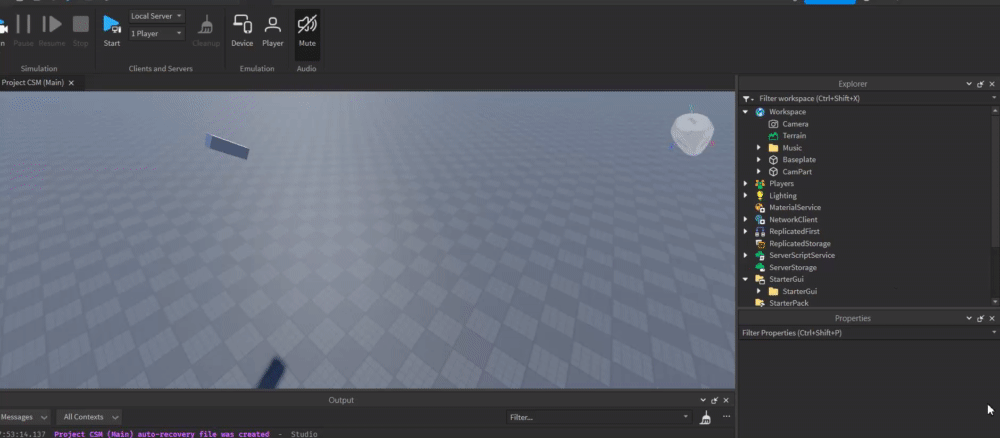Click the view orientation cube gizmo
Viewport: 1000px width, 438px height.
tap(691, 134)
